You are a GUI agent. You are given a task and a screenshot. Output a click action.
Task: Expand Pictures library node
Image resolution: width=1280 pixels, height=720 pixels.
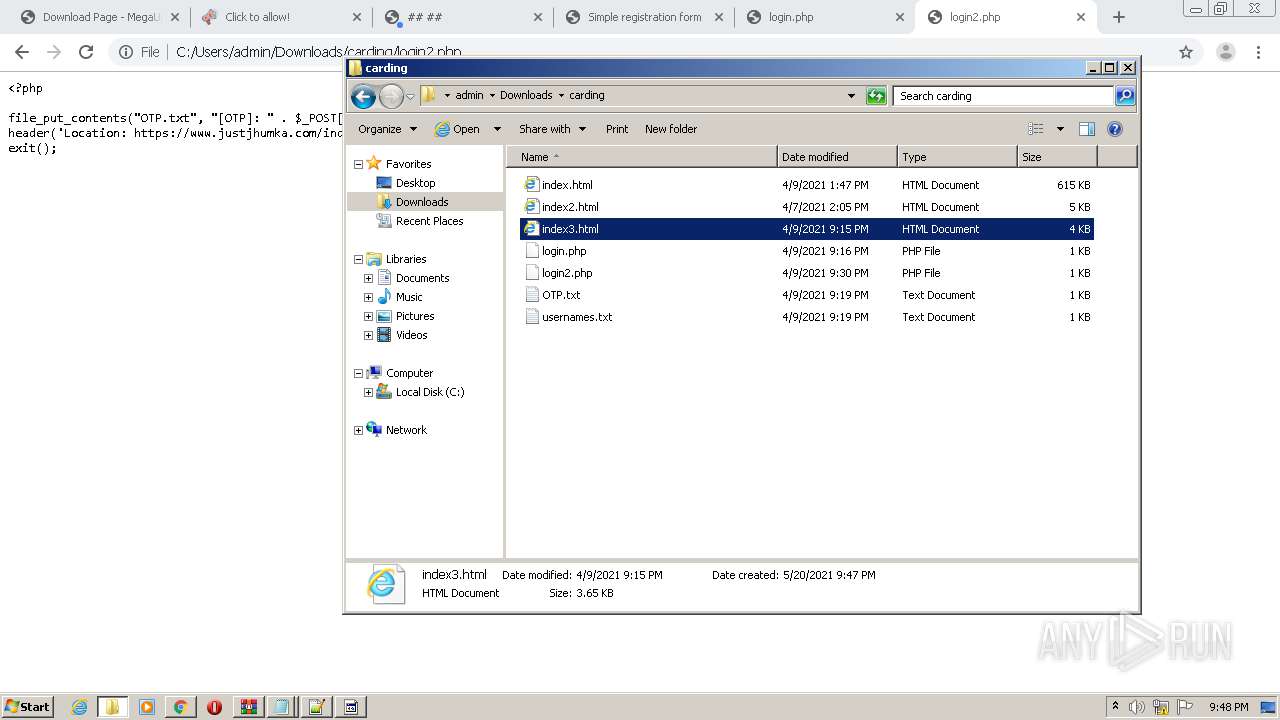coord(368,316)
